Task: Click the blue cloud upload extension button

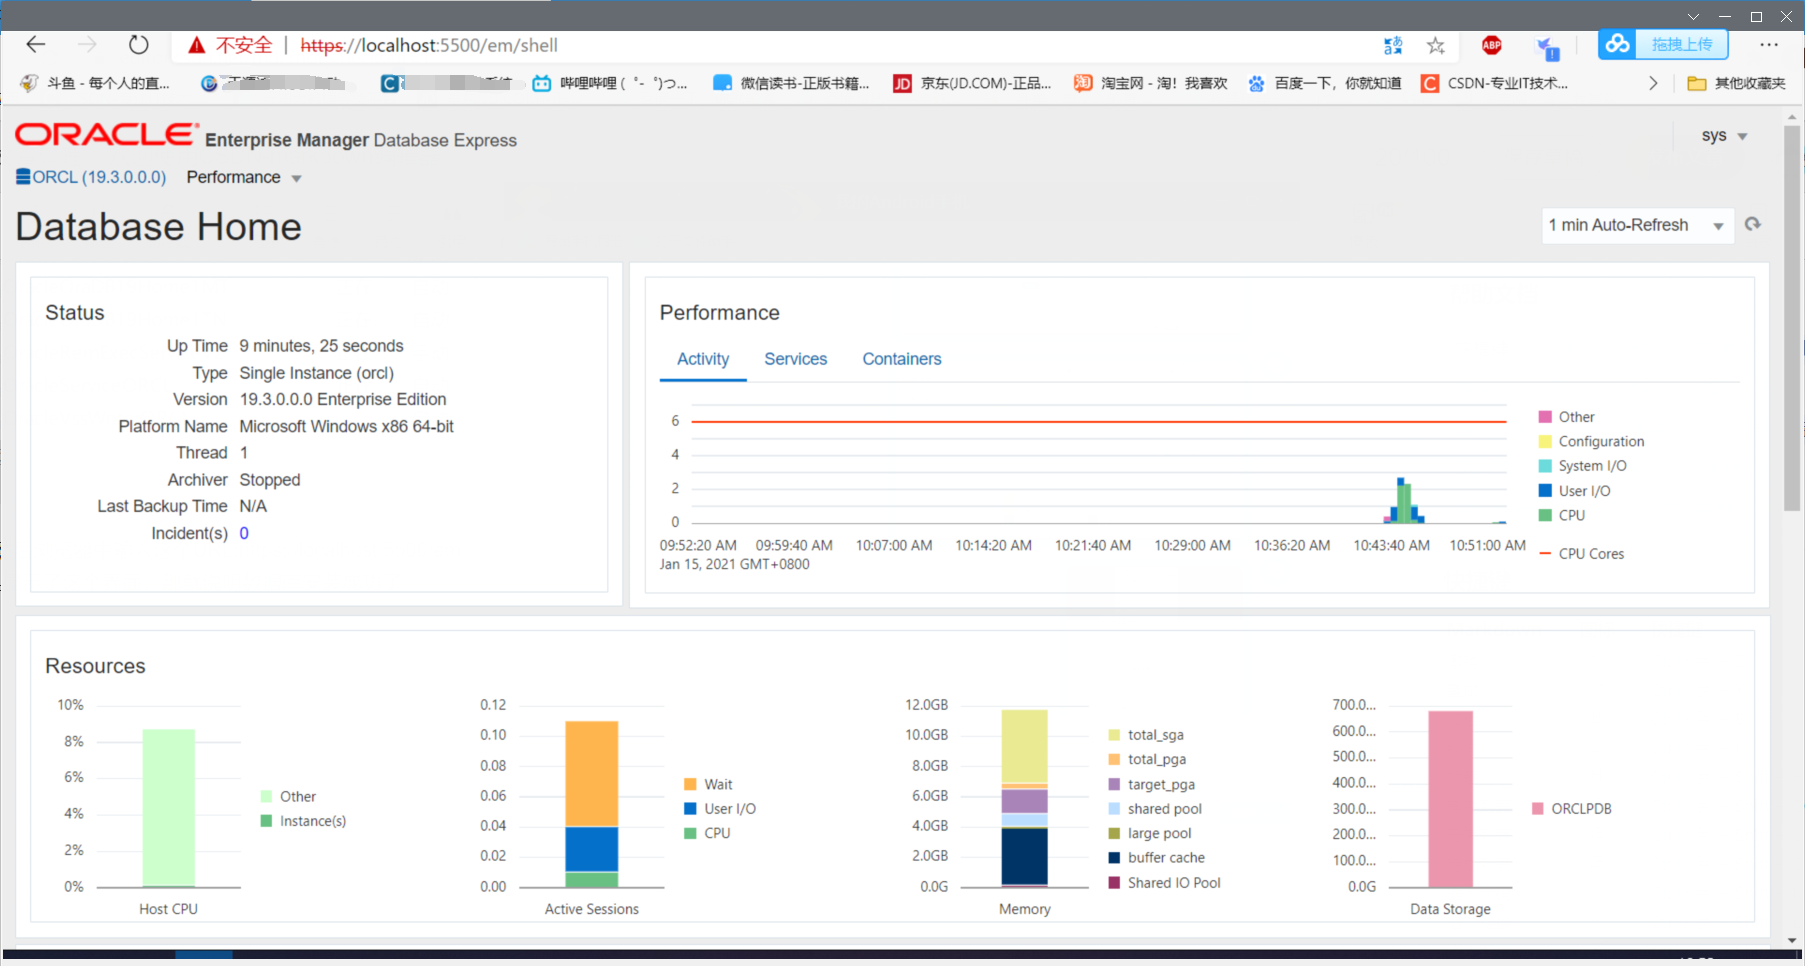Action: [1663, 44]
